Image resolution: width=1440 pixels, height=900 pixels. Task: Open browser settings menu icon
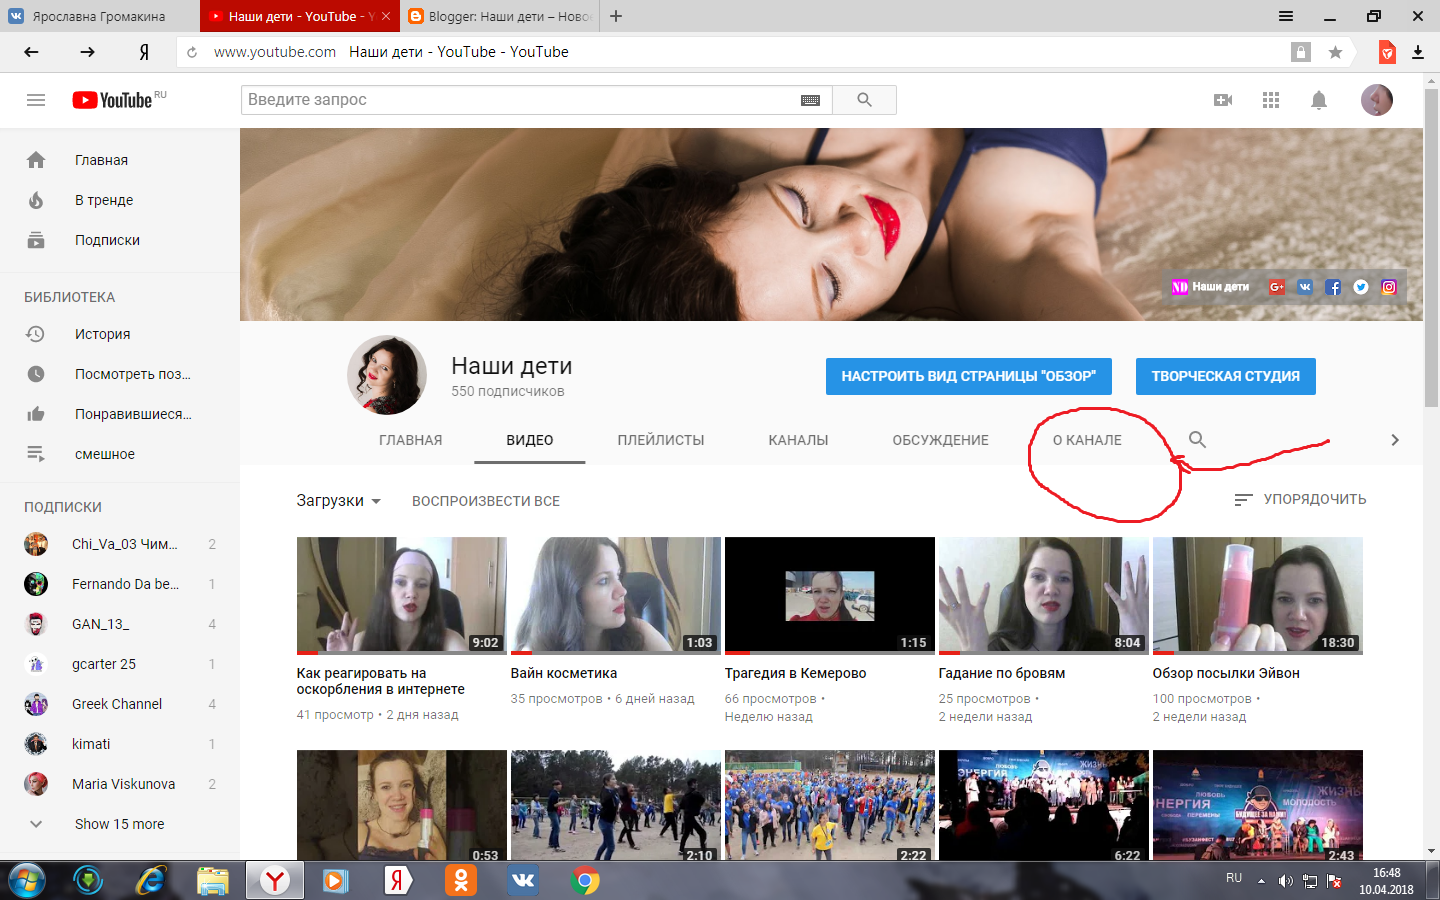(1286, 16)
